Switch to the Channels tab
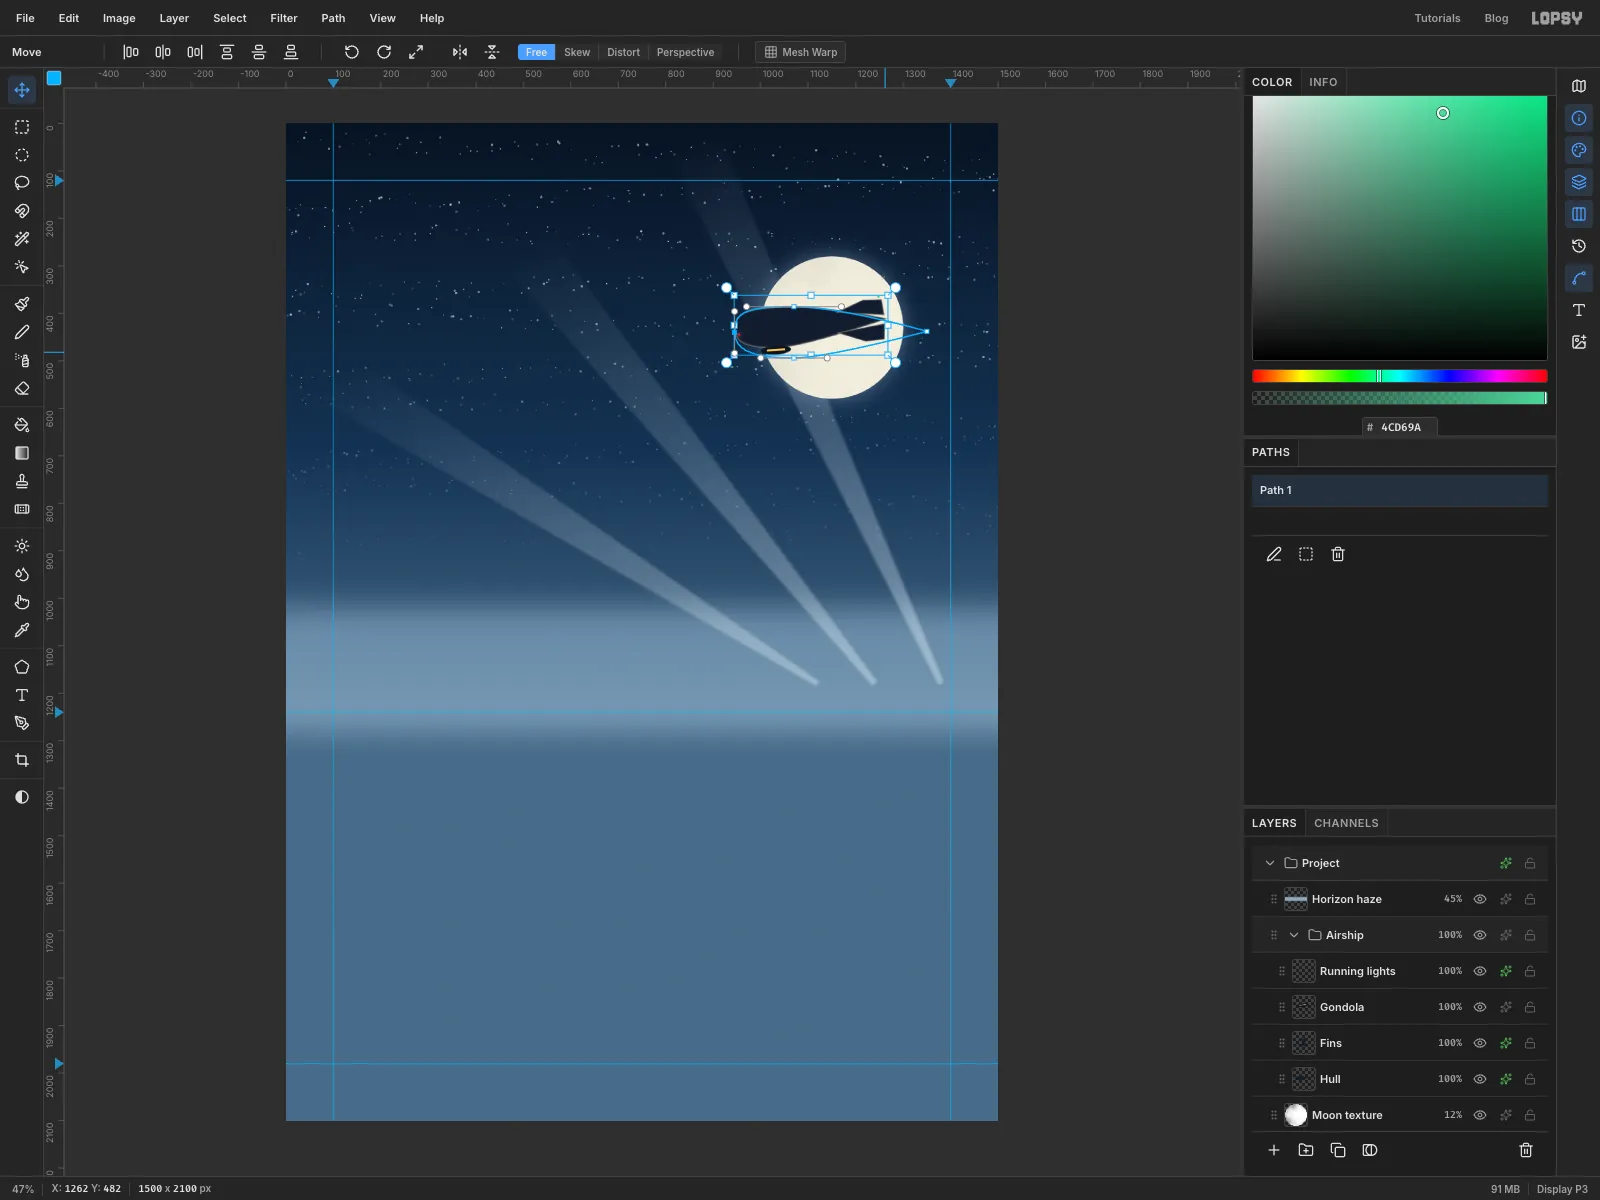This screenshot has width=1600, height=1200. (1346, 823)
